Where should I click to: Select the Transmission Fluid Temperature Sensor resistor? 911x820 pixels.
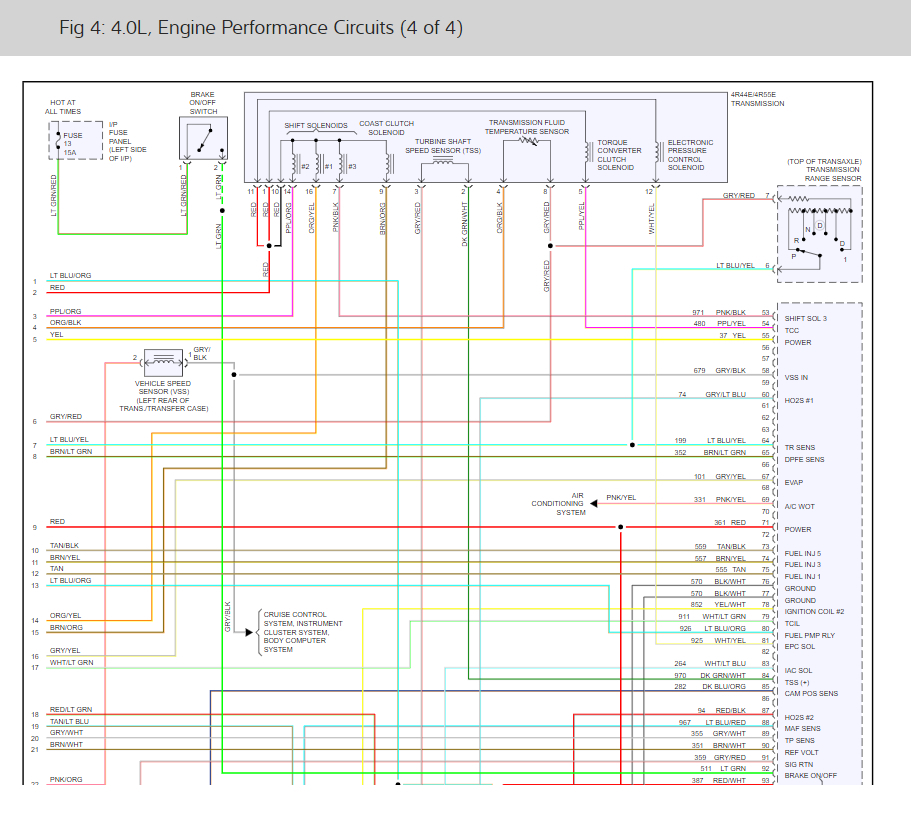click(528, 140)
